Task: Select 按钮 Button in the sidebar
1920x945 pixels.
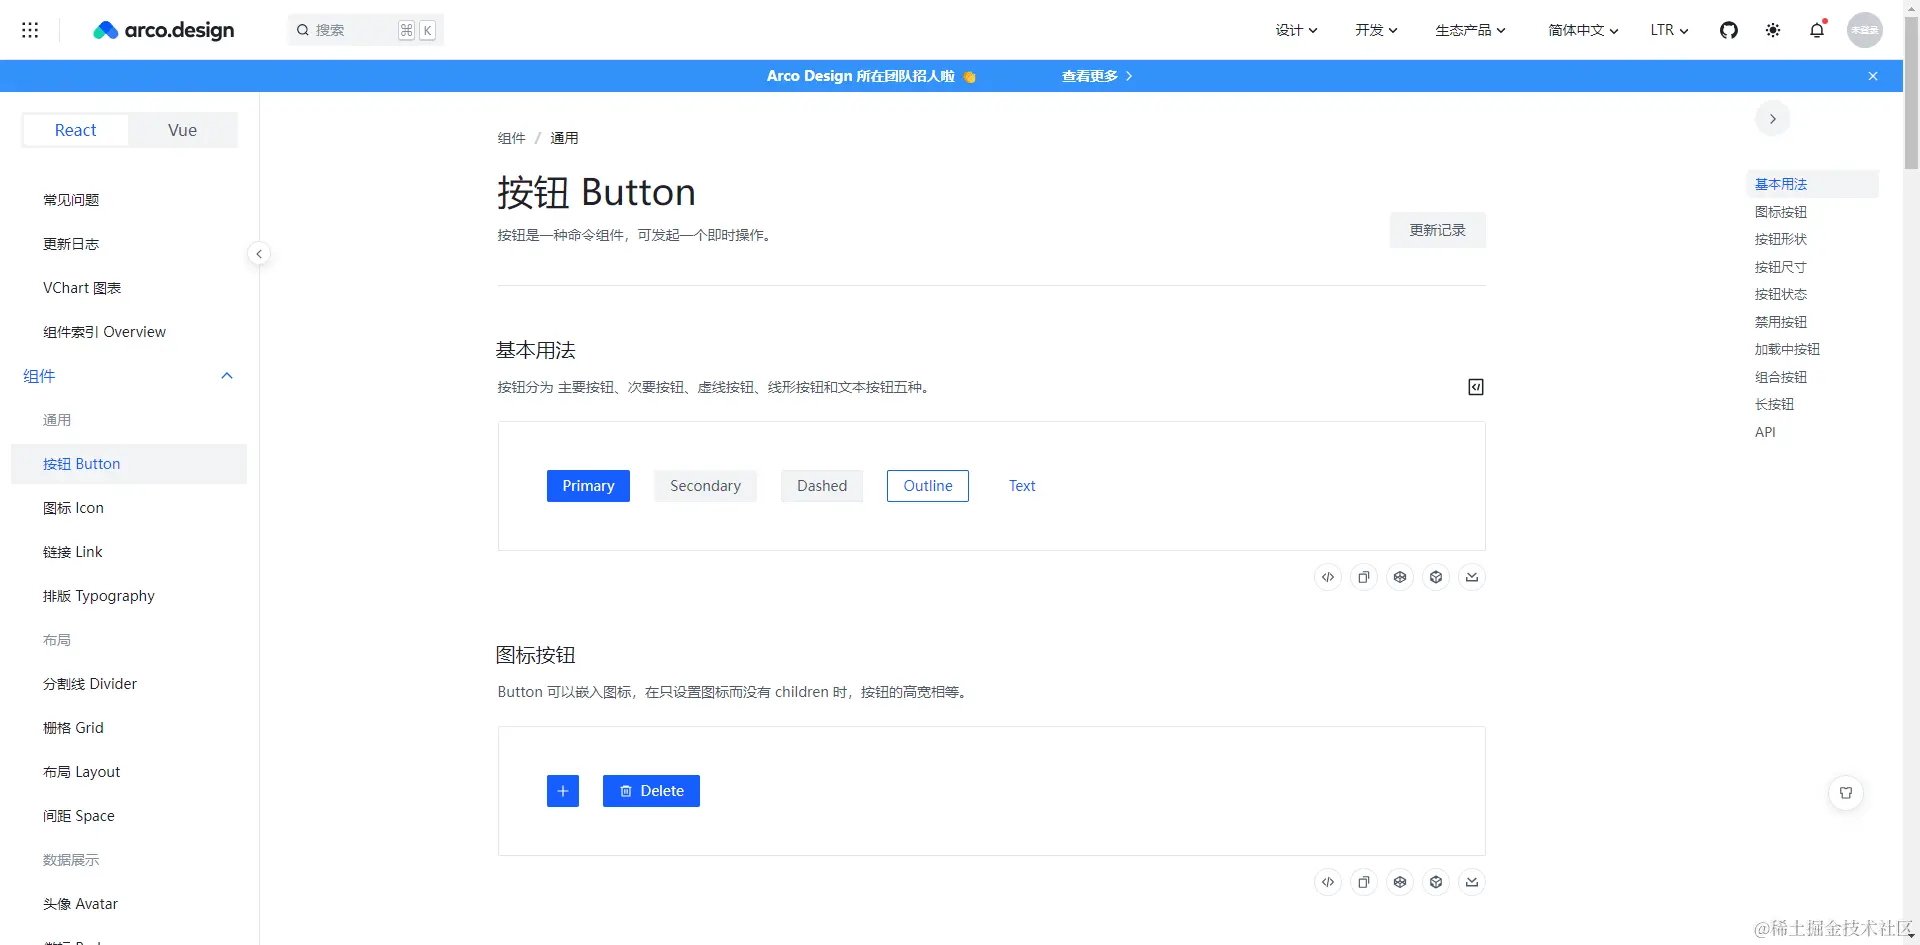Action: [x=128, y=464]
